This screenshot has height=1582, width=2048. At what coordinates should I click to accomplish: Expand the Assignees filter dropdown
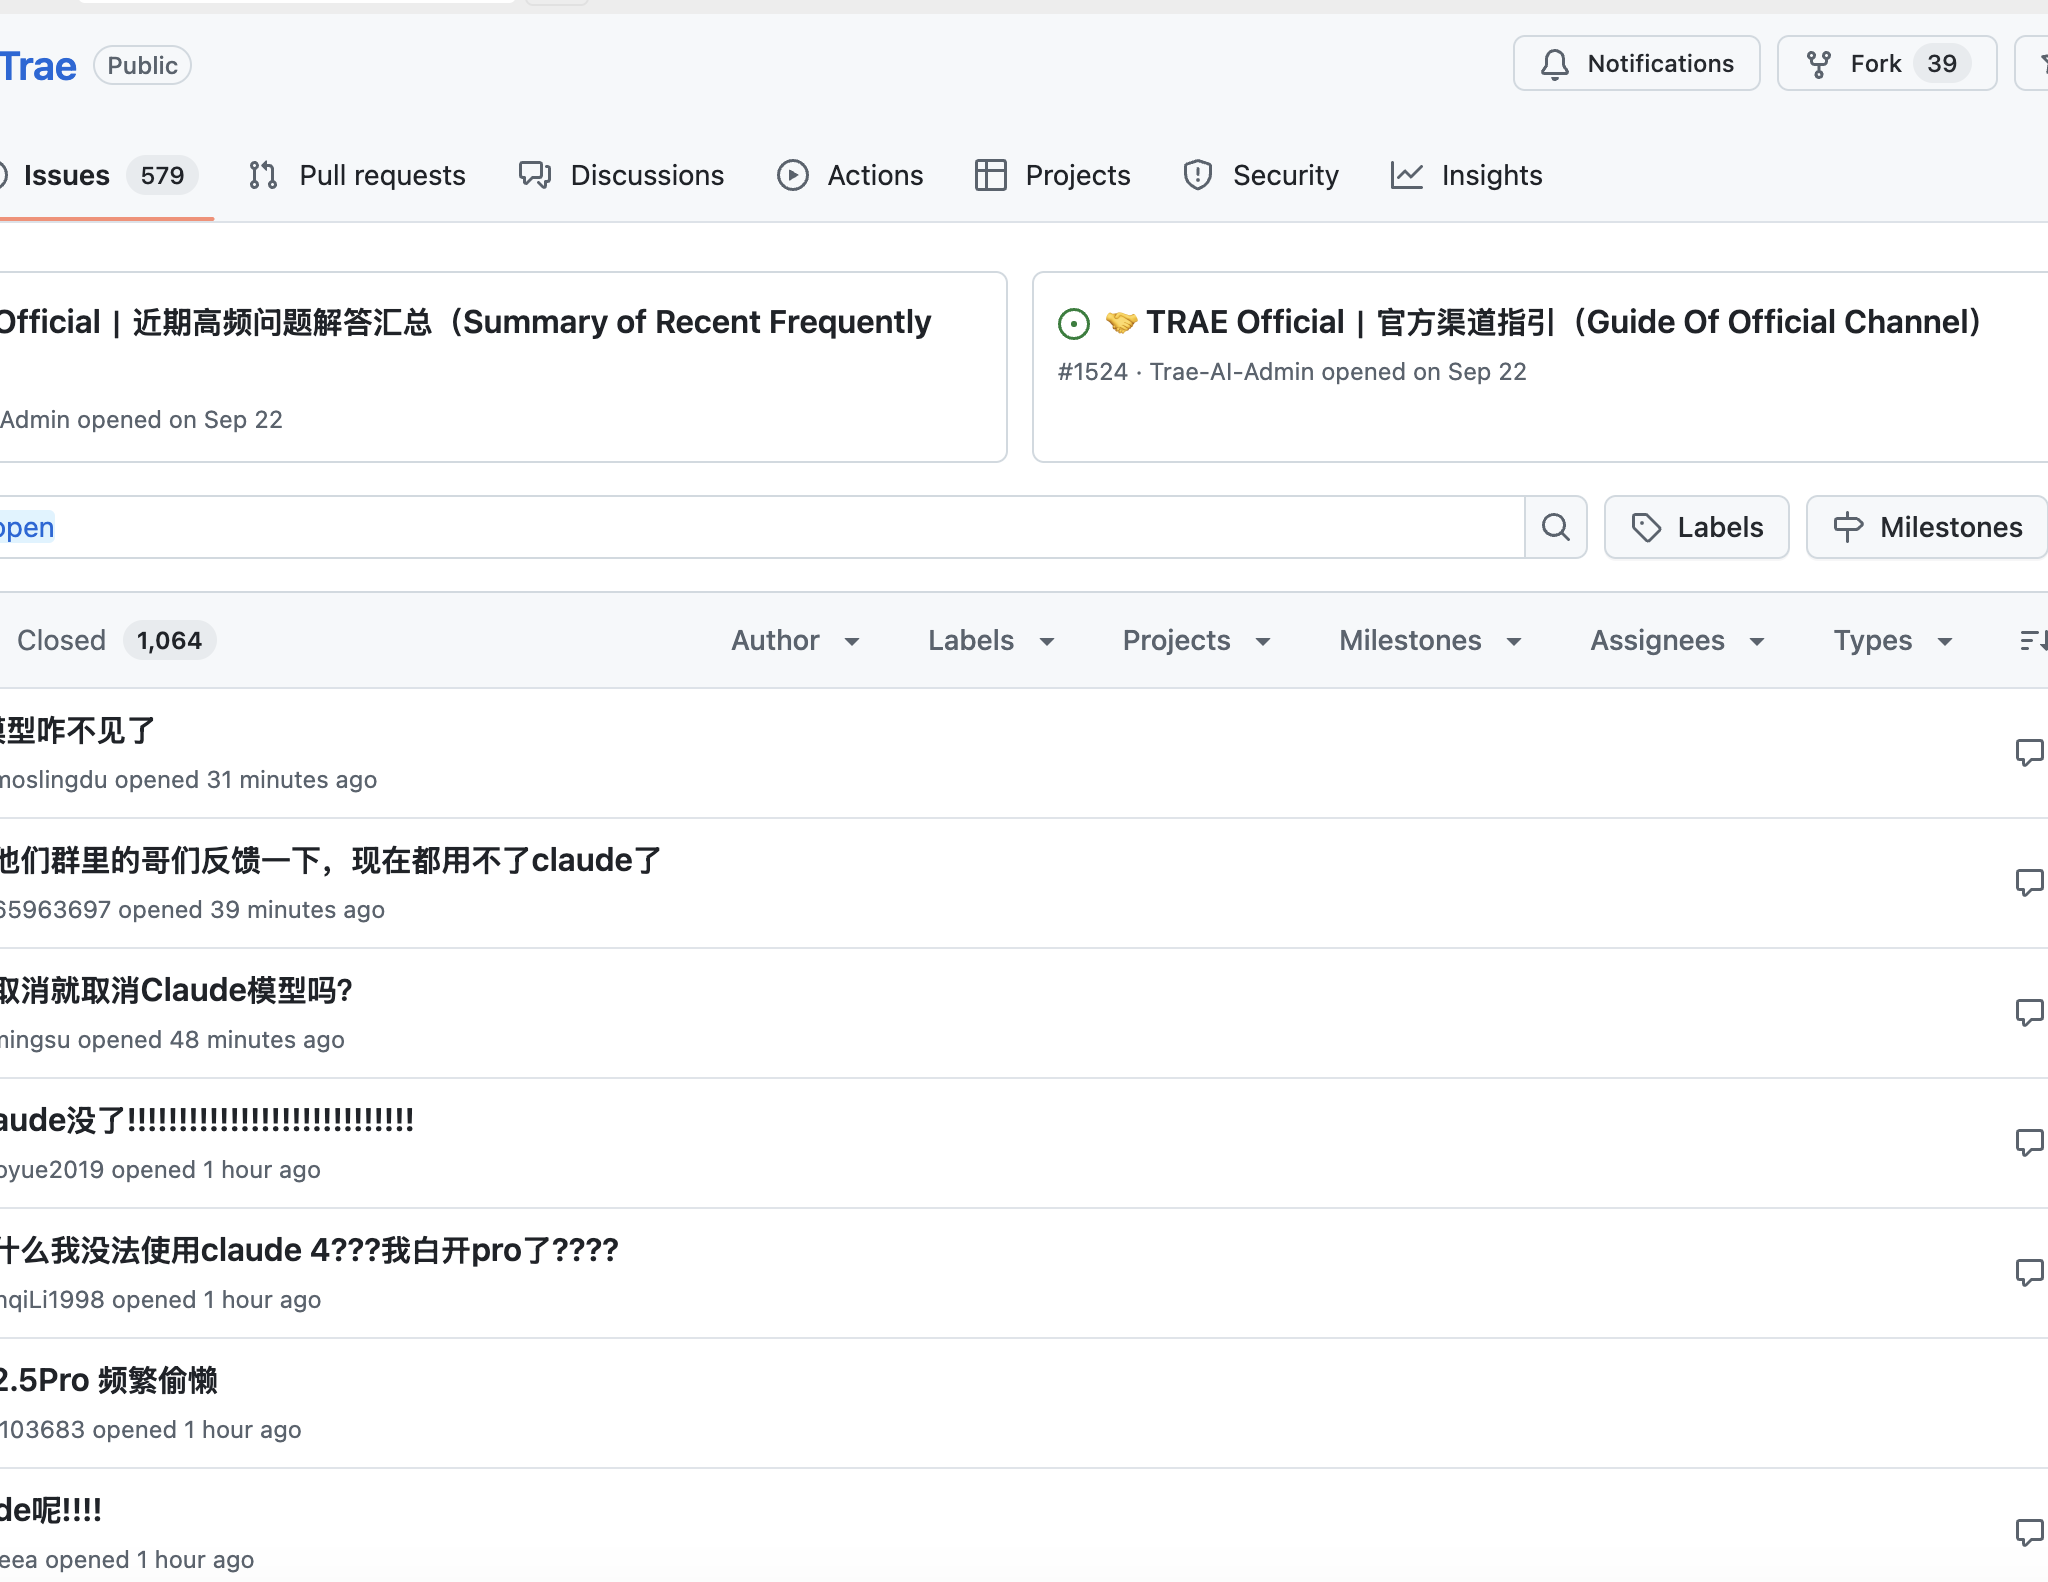point(1676,640)
